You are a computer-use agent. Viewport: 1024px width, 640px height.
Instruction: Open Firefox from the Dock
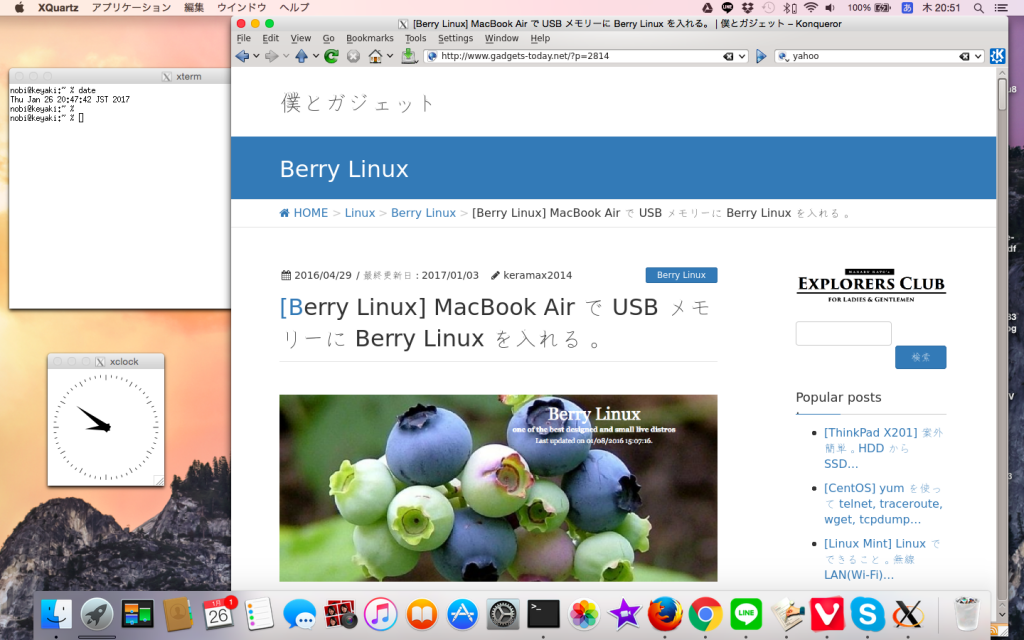click(x=665, y=614)
